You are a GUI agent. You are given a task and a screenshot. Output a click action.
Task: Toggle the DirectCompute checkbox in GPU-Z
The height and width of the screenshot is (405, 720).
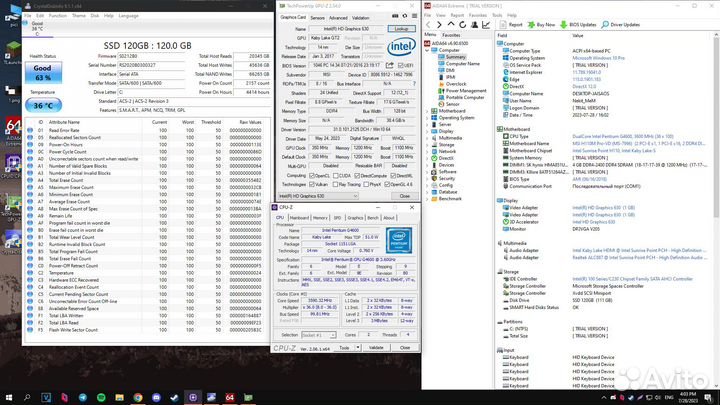pyautogui.click(x=357, y=176)
